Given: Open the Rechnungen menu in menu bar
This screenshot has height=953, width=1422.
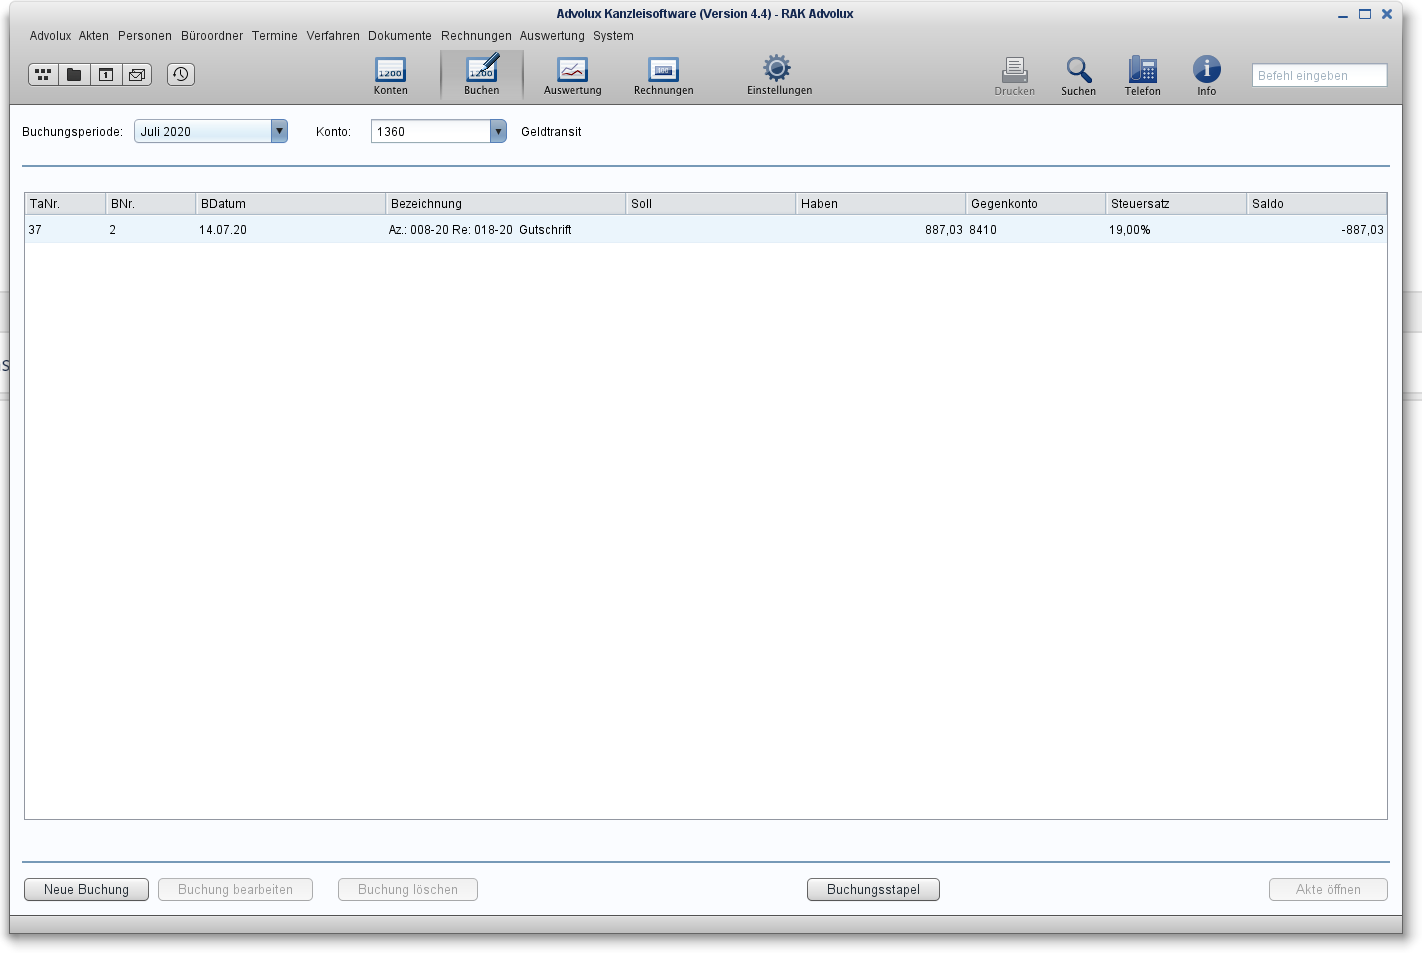Looking at the screenshot, I should (476, 36).
